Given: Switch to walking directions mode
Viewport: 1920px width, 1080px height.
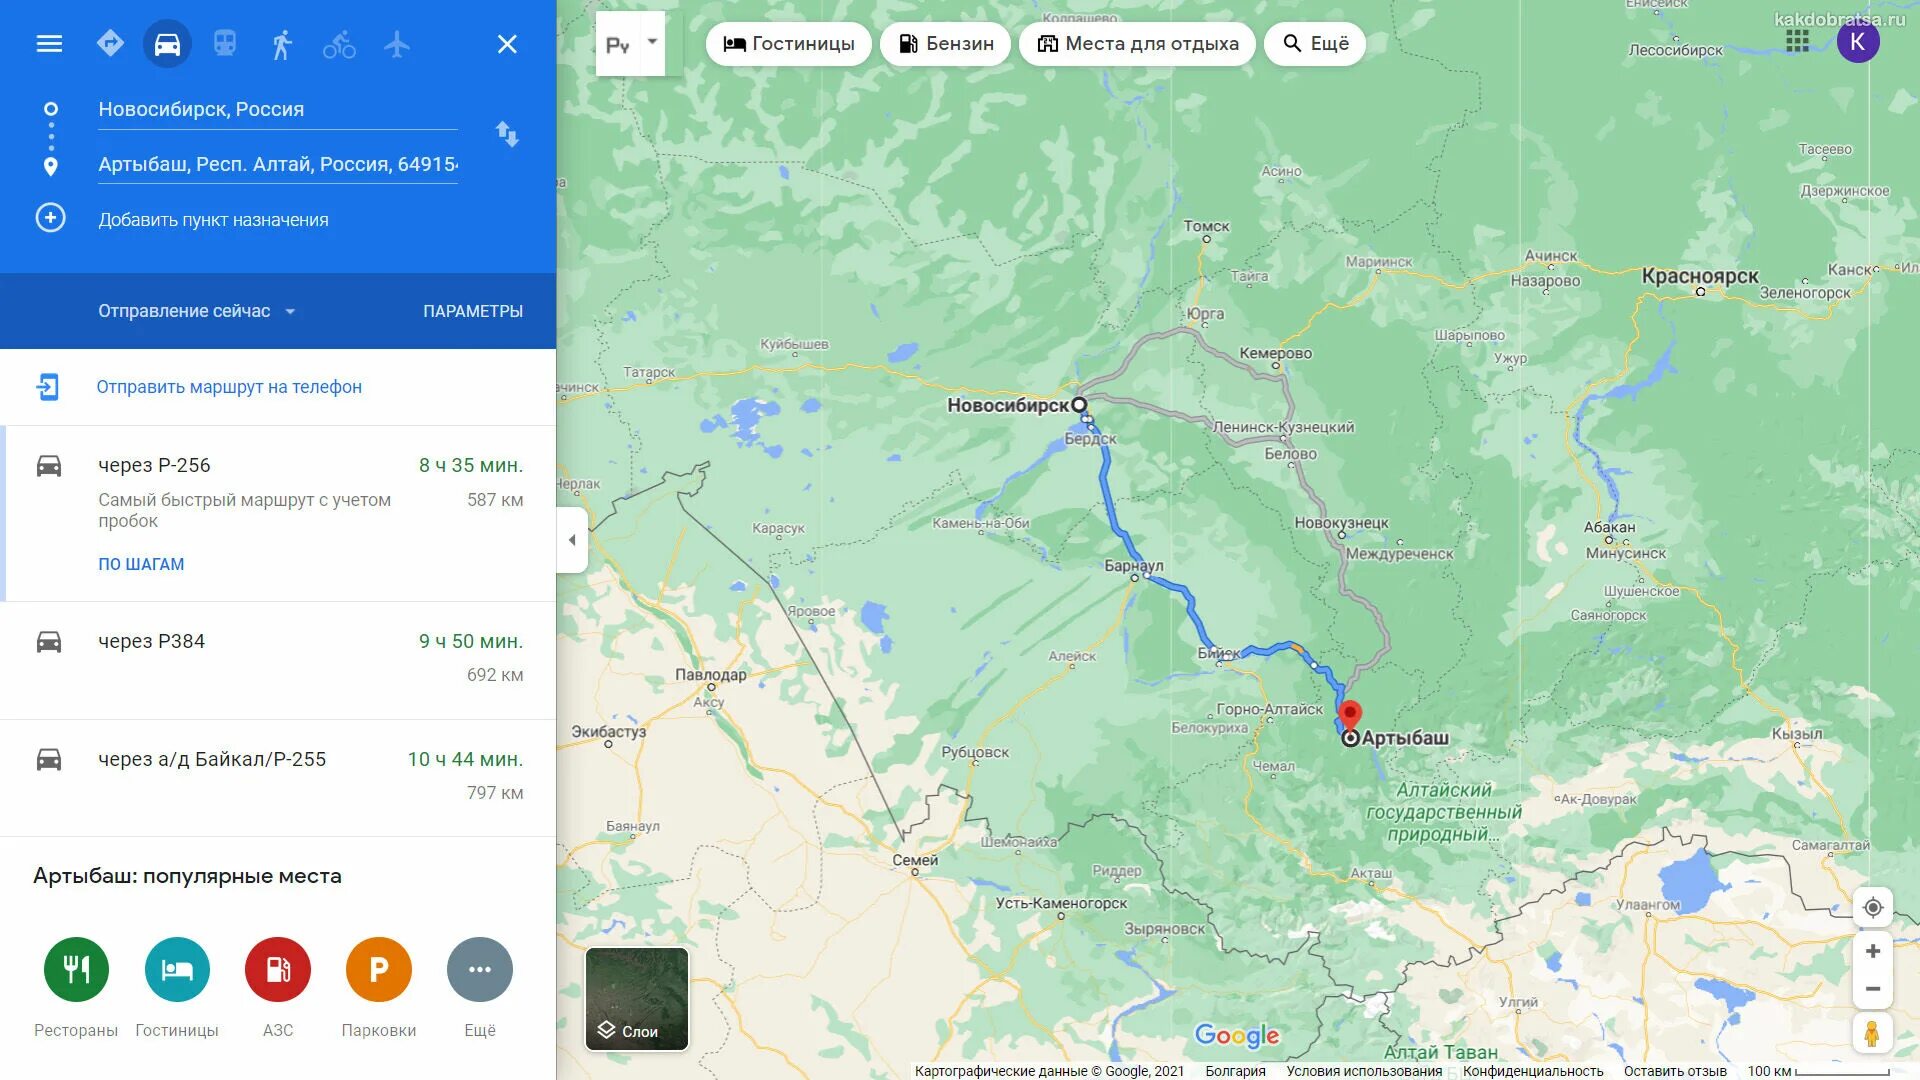Looking at the screenshot, I should coord(282,44).
